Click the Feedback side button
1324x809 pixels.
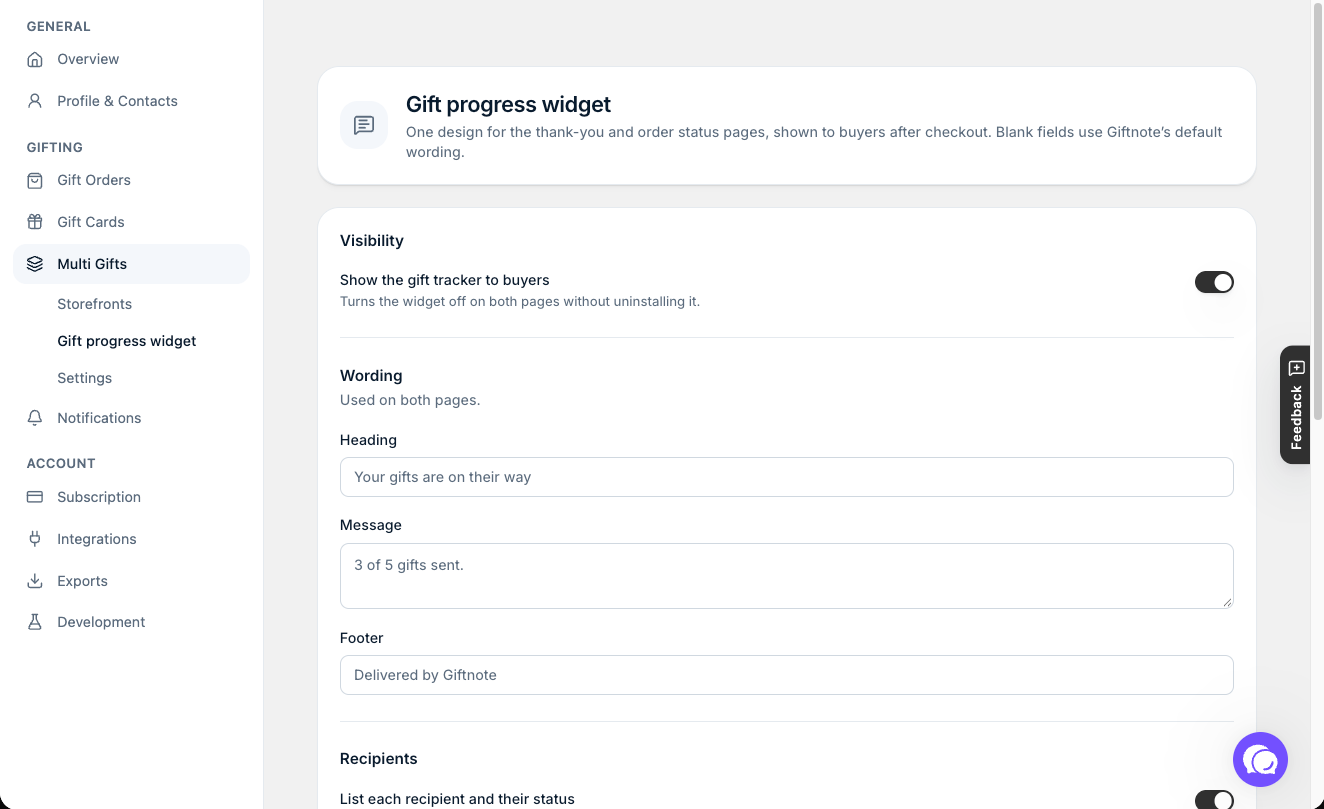click(x=1296, y=404)
